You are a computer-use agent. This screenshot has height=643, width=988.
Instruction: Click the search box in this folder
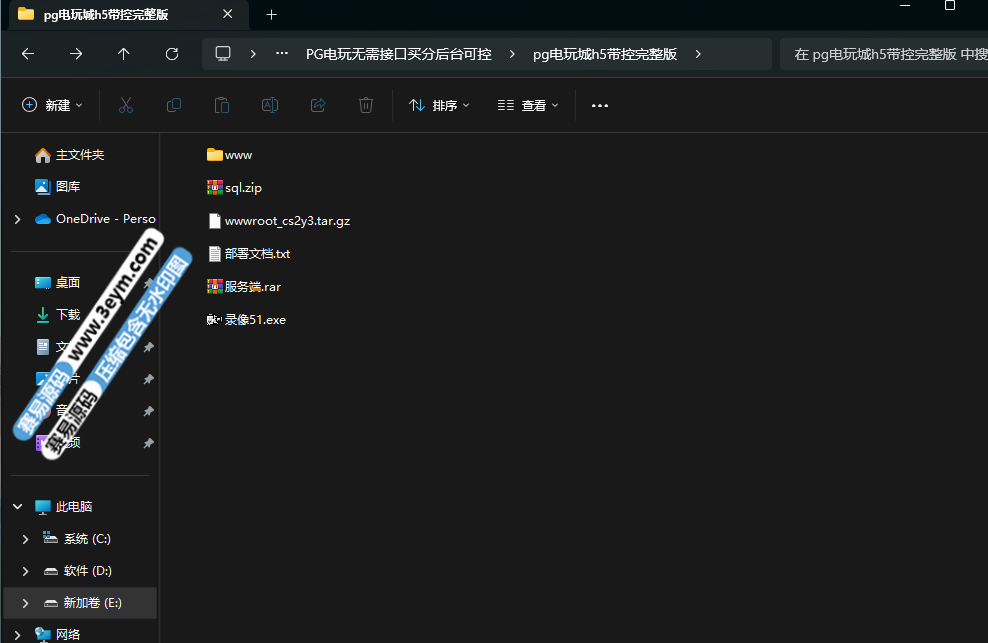click(885, 54)
